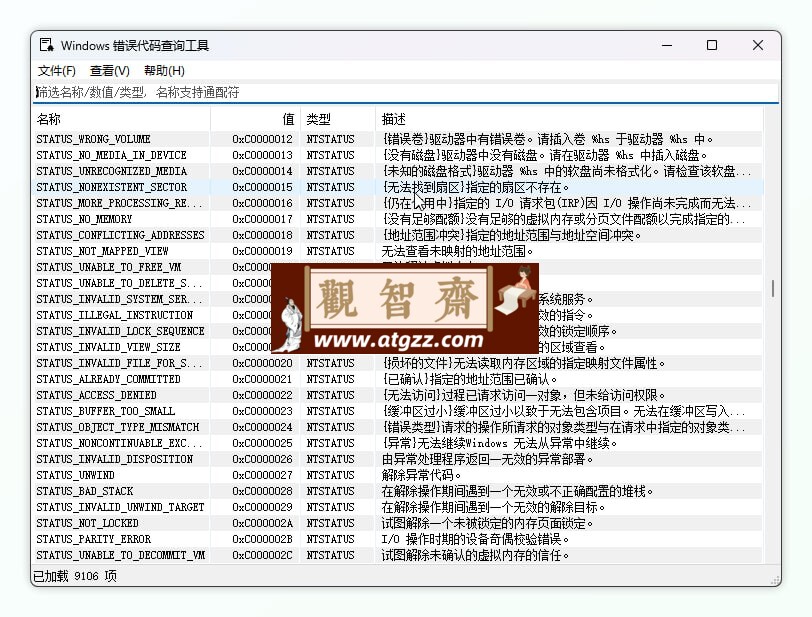The width and height of the screenshot is (812, 617).
Task: Select row STATUS_MORE_PROCESSING_RE...
Action: click(398, 204)
